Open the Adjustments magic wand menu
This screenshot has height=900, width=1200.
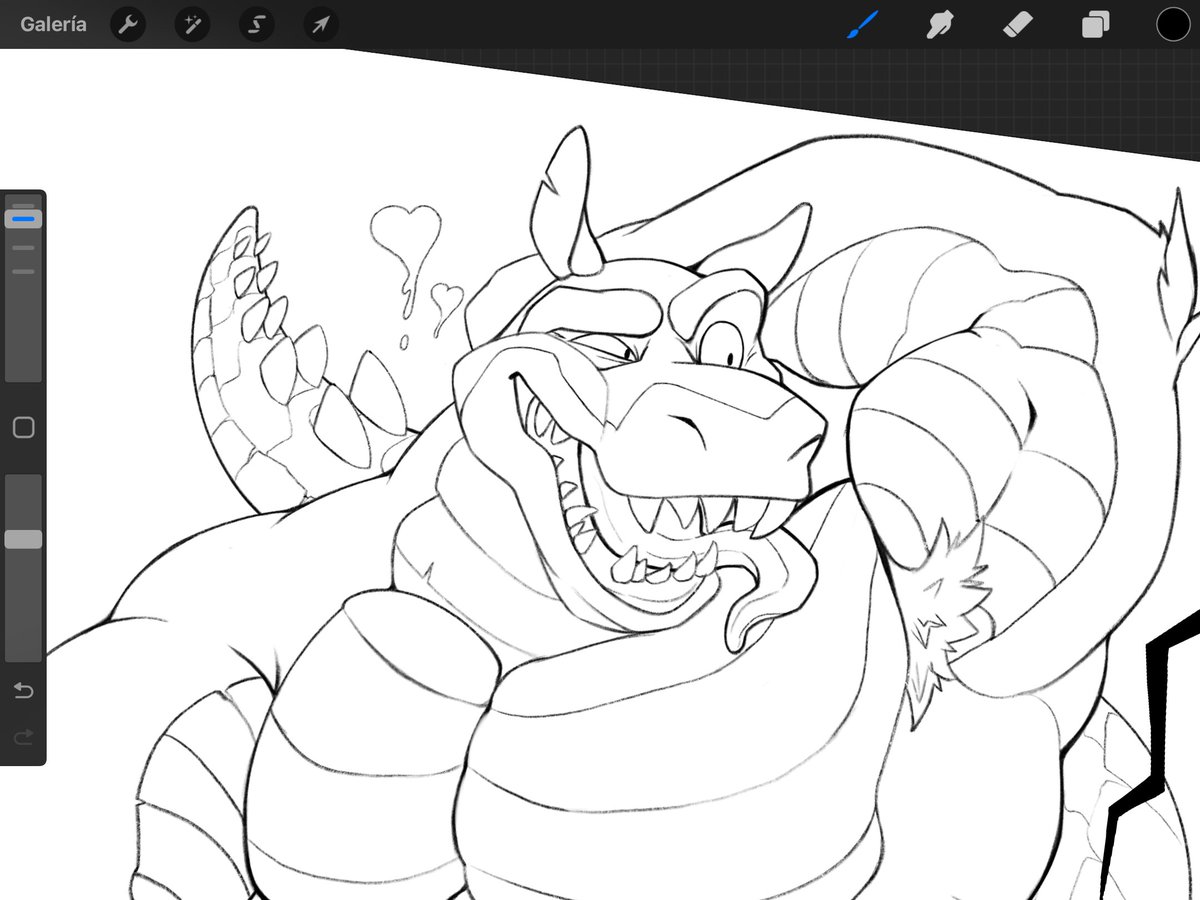click(192, 24)
